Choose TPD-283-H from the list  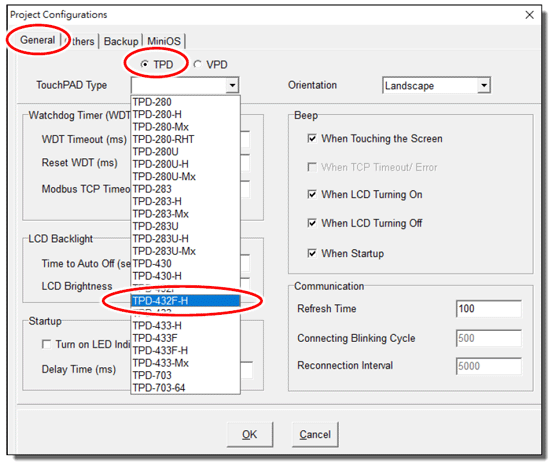click(185, 201)
